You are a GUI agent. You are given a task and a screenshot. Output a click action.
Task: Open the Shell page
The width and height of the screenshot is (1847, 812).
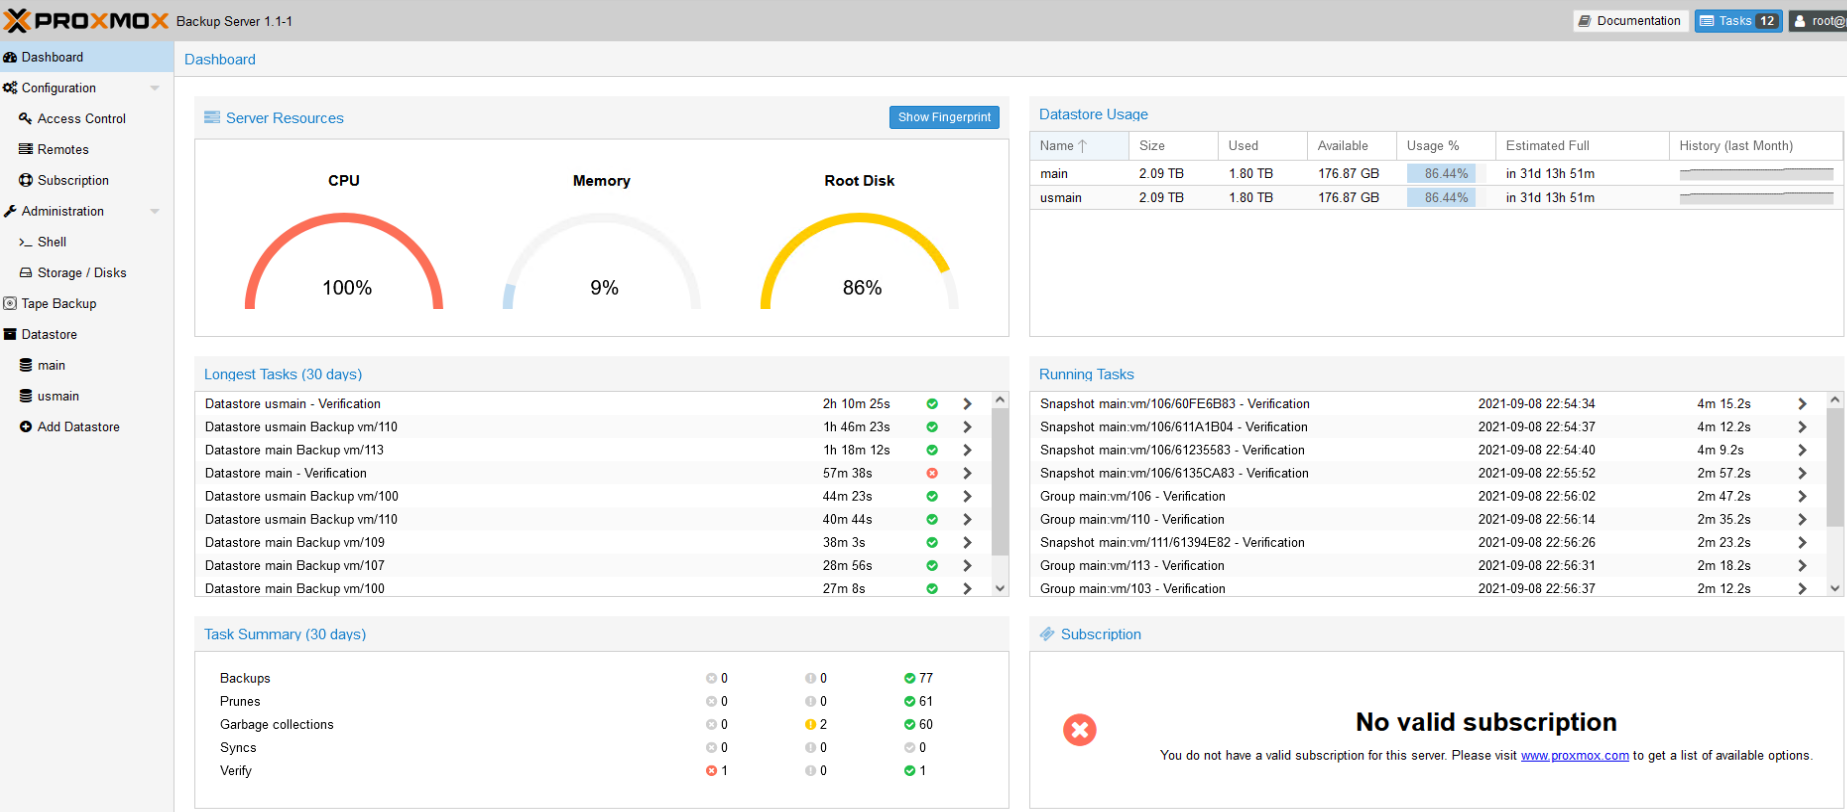(87, 242)
